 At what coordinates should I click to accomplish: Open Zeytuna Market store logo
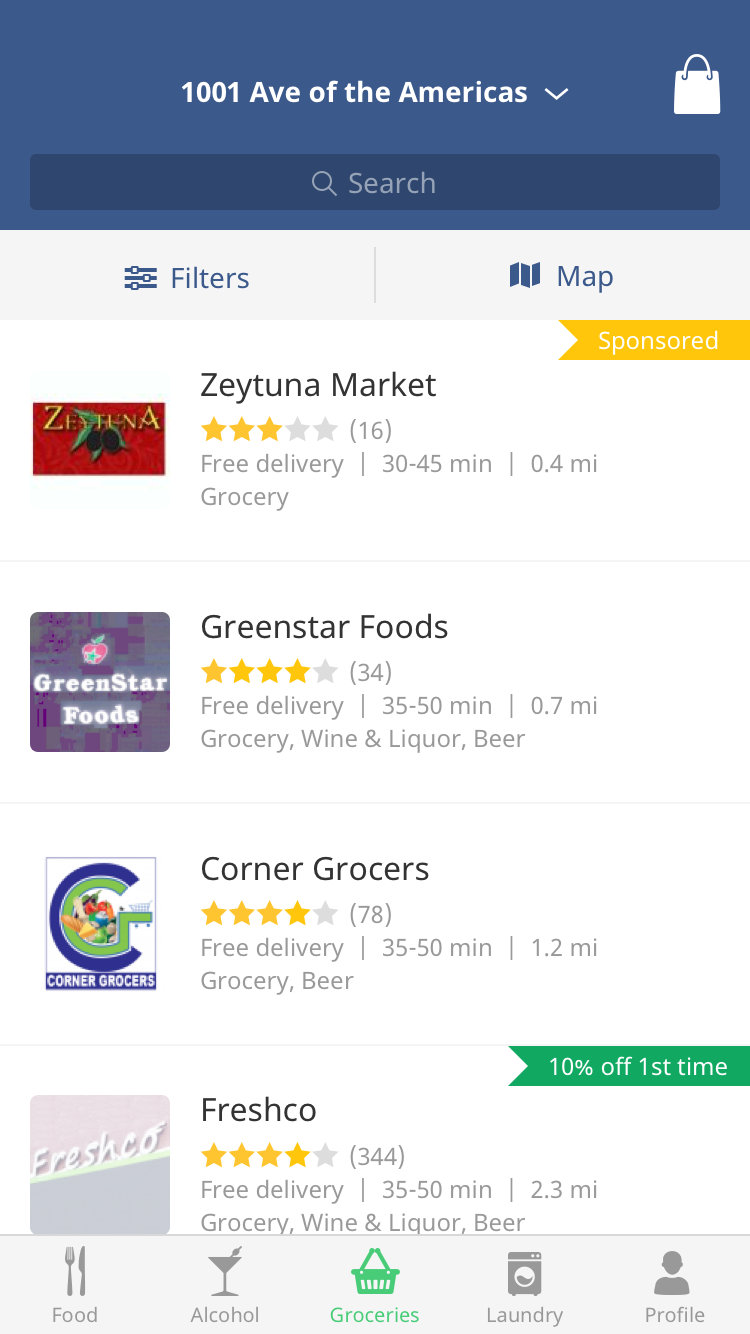coord(99,439)
